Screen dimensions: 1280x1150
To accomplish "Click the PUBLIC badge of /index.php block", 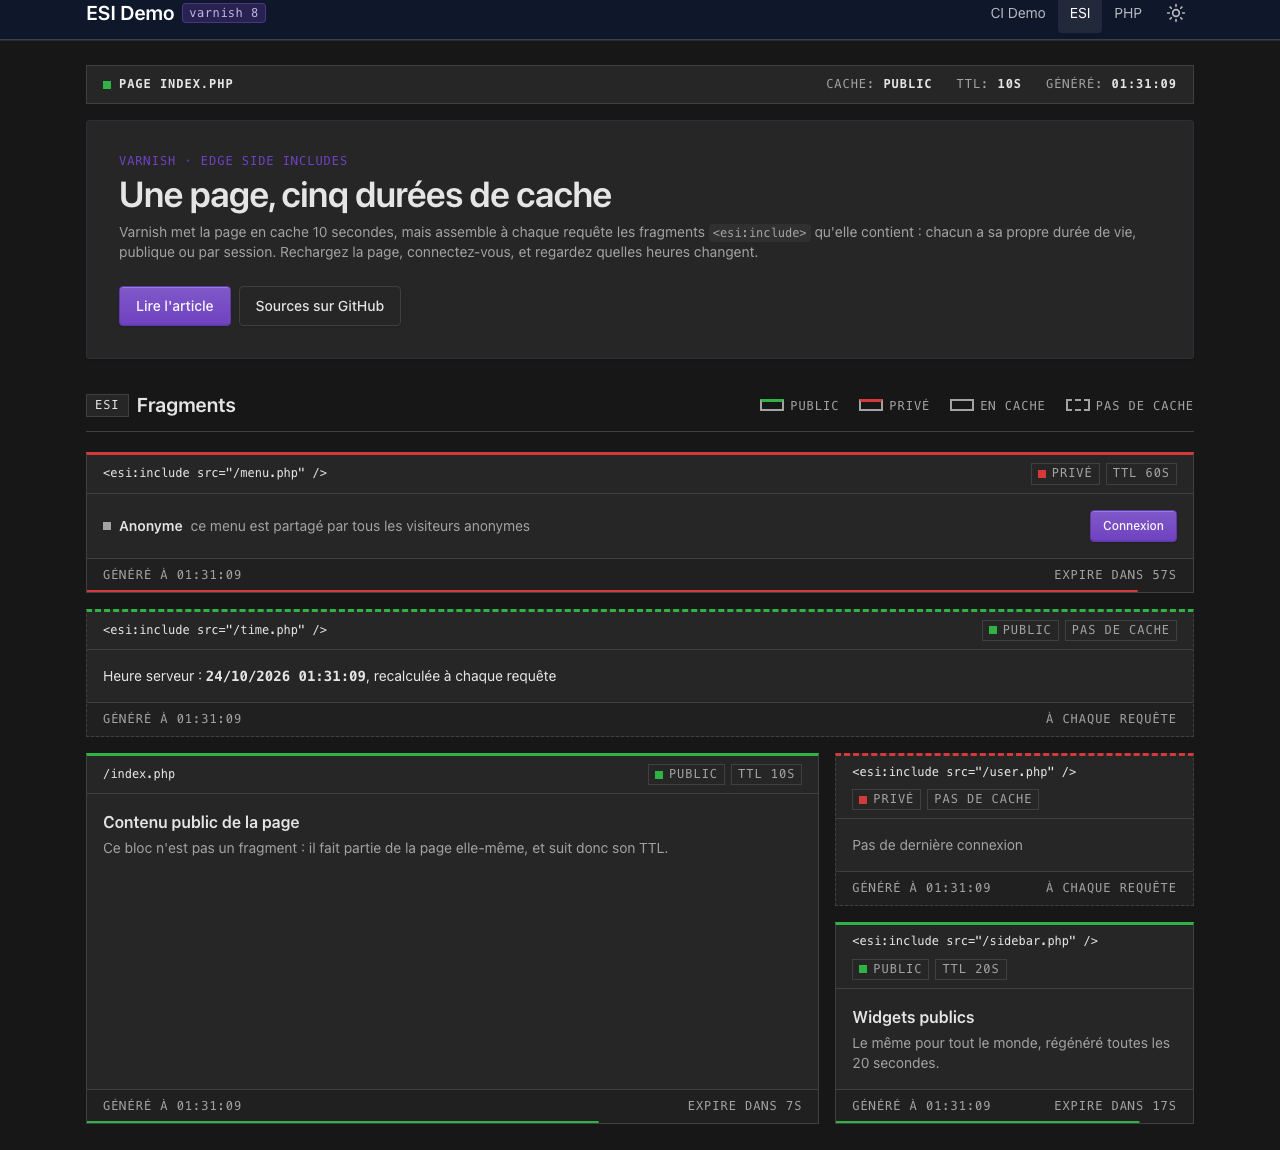I will [x=686, y=774].
